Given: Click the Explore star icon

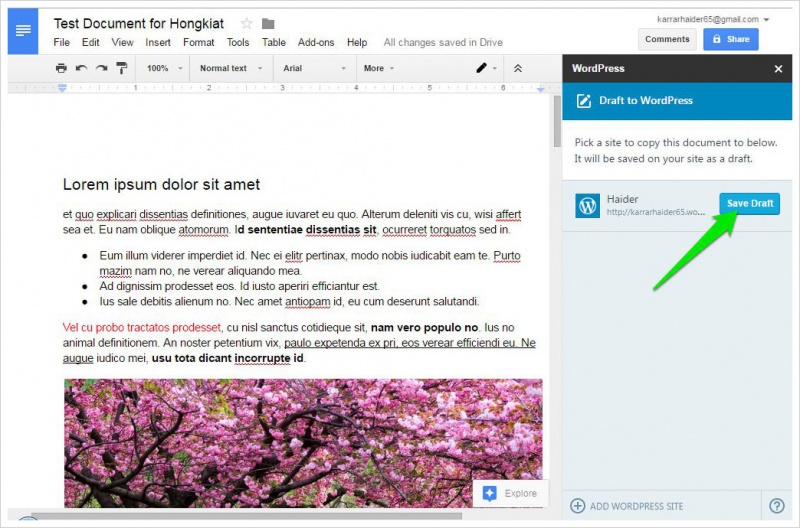Looking at the screenshot, I should tap(489, 493).
